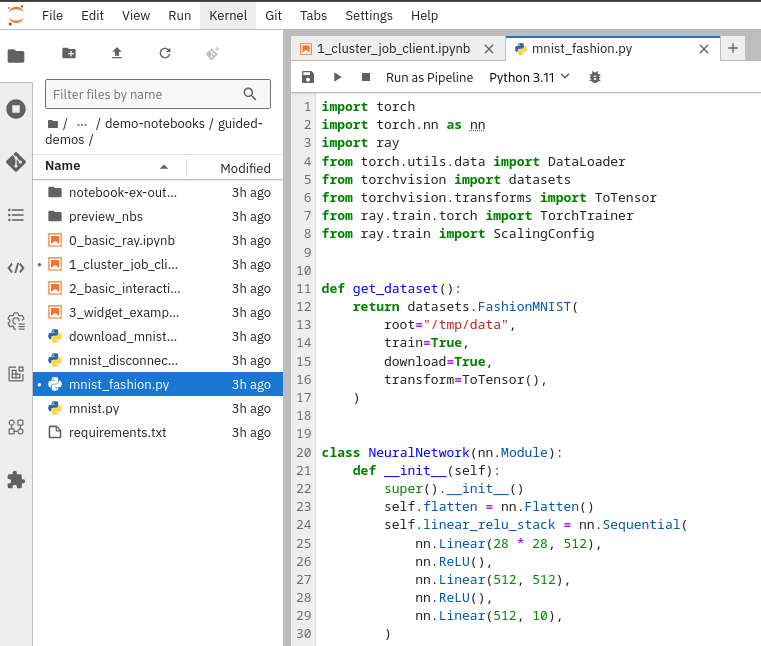This screenshot has height=646, width=761.
Task: Open the Python 3.11 kernel dropdown
Action: [x=529, y=77]
